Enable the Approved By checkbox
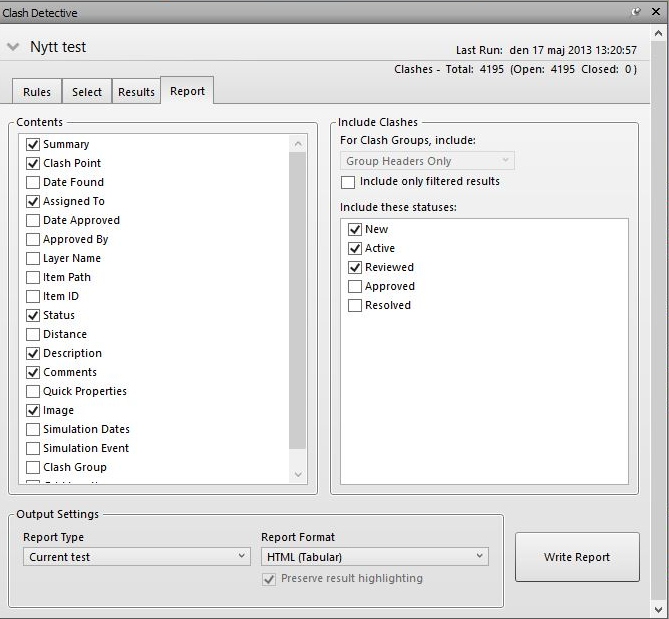 [33, 239]
